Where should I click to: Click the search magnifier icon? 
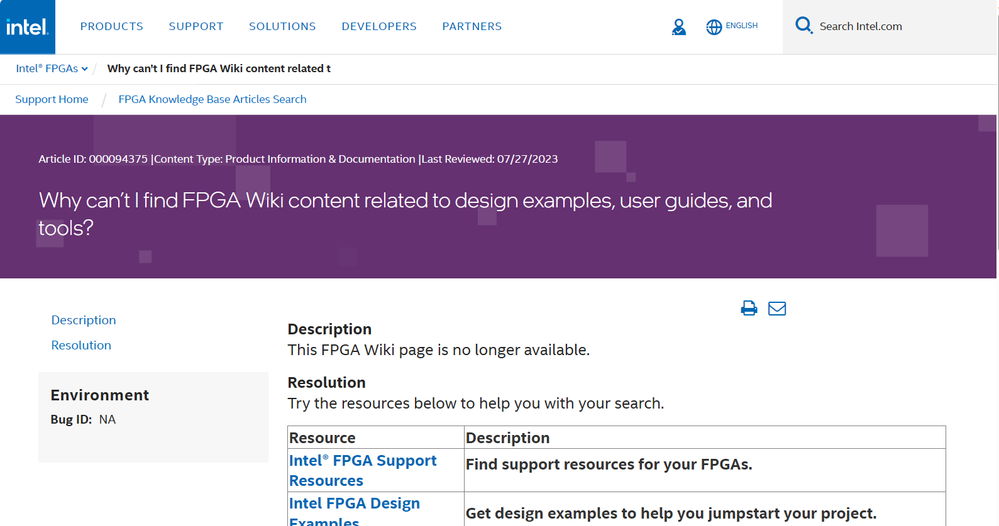(x=804, y=26)
